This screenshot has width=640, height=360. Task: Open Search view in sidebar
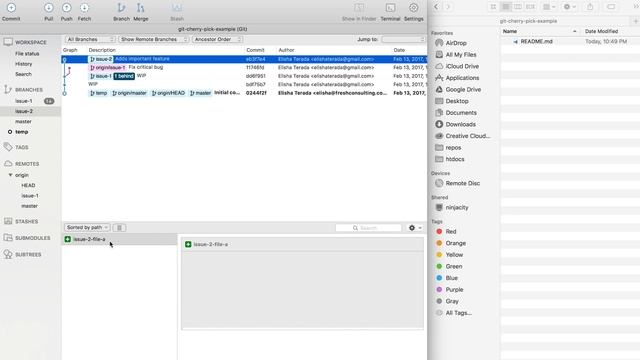click(x=23, y=74)
